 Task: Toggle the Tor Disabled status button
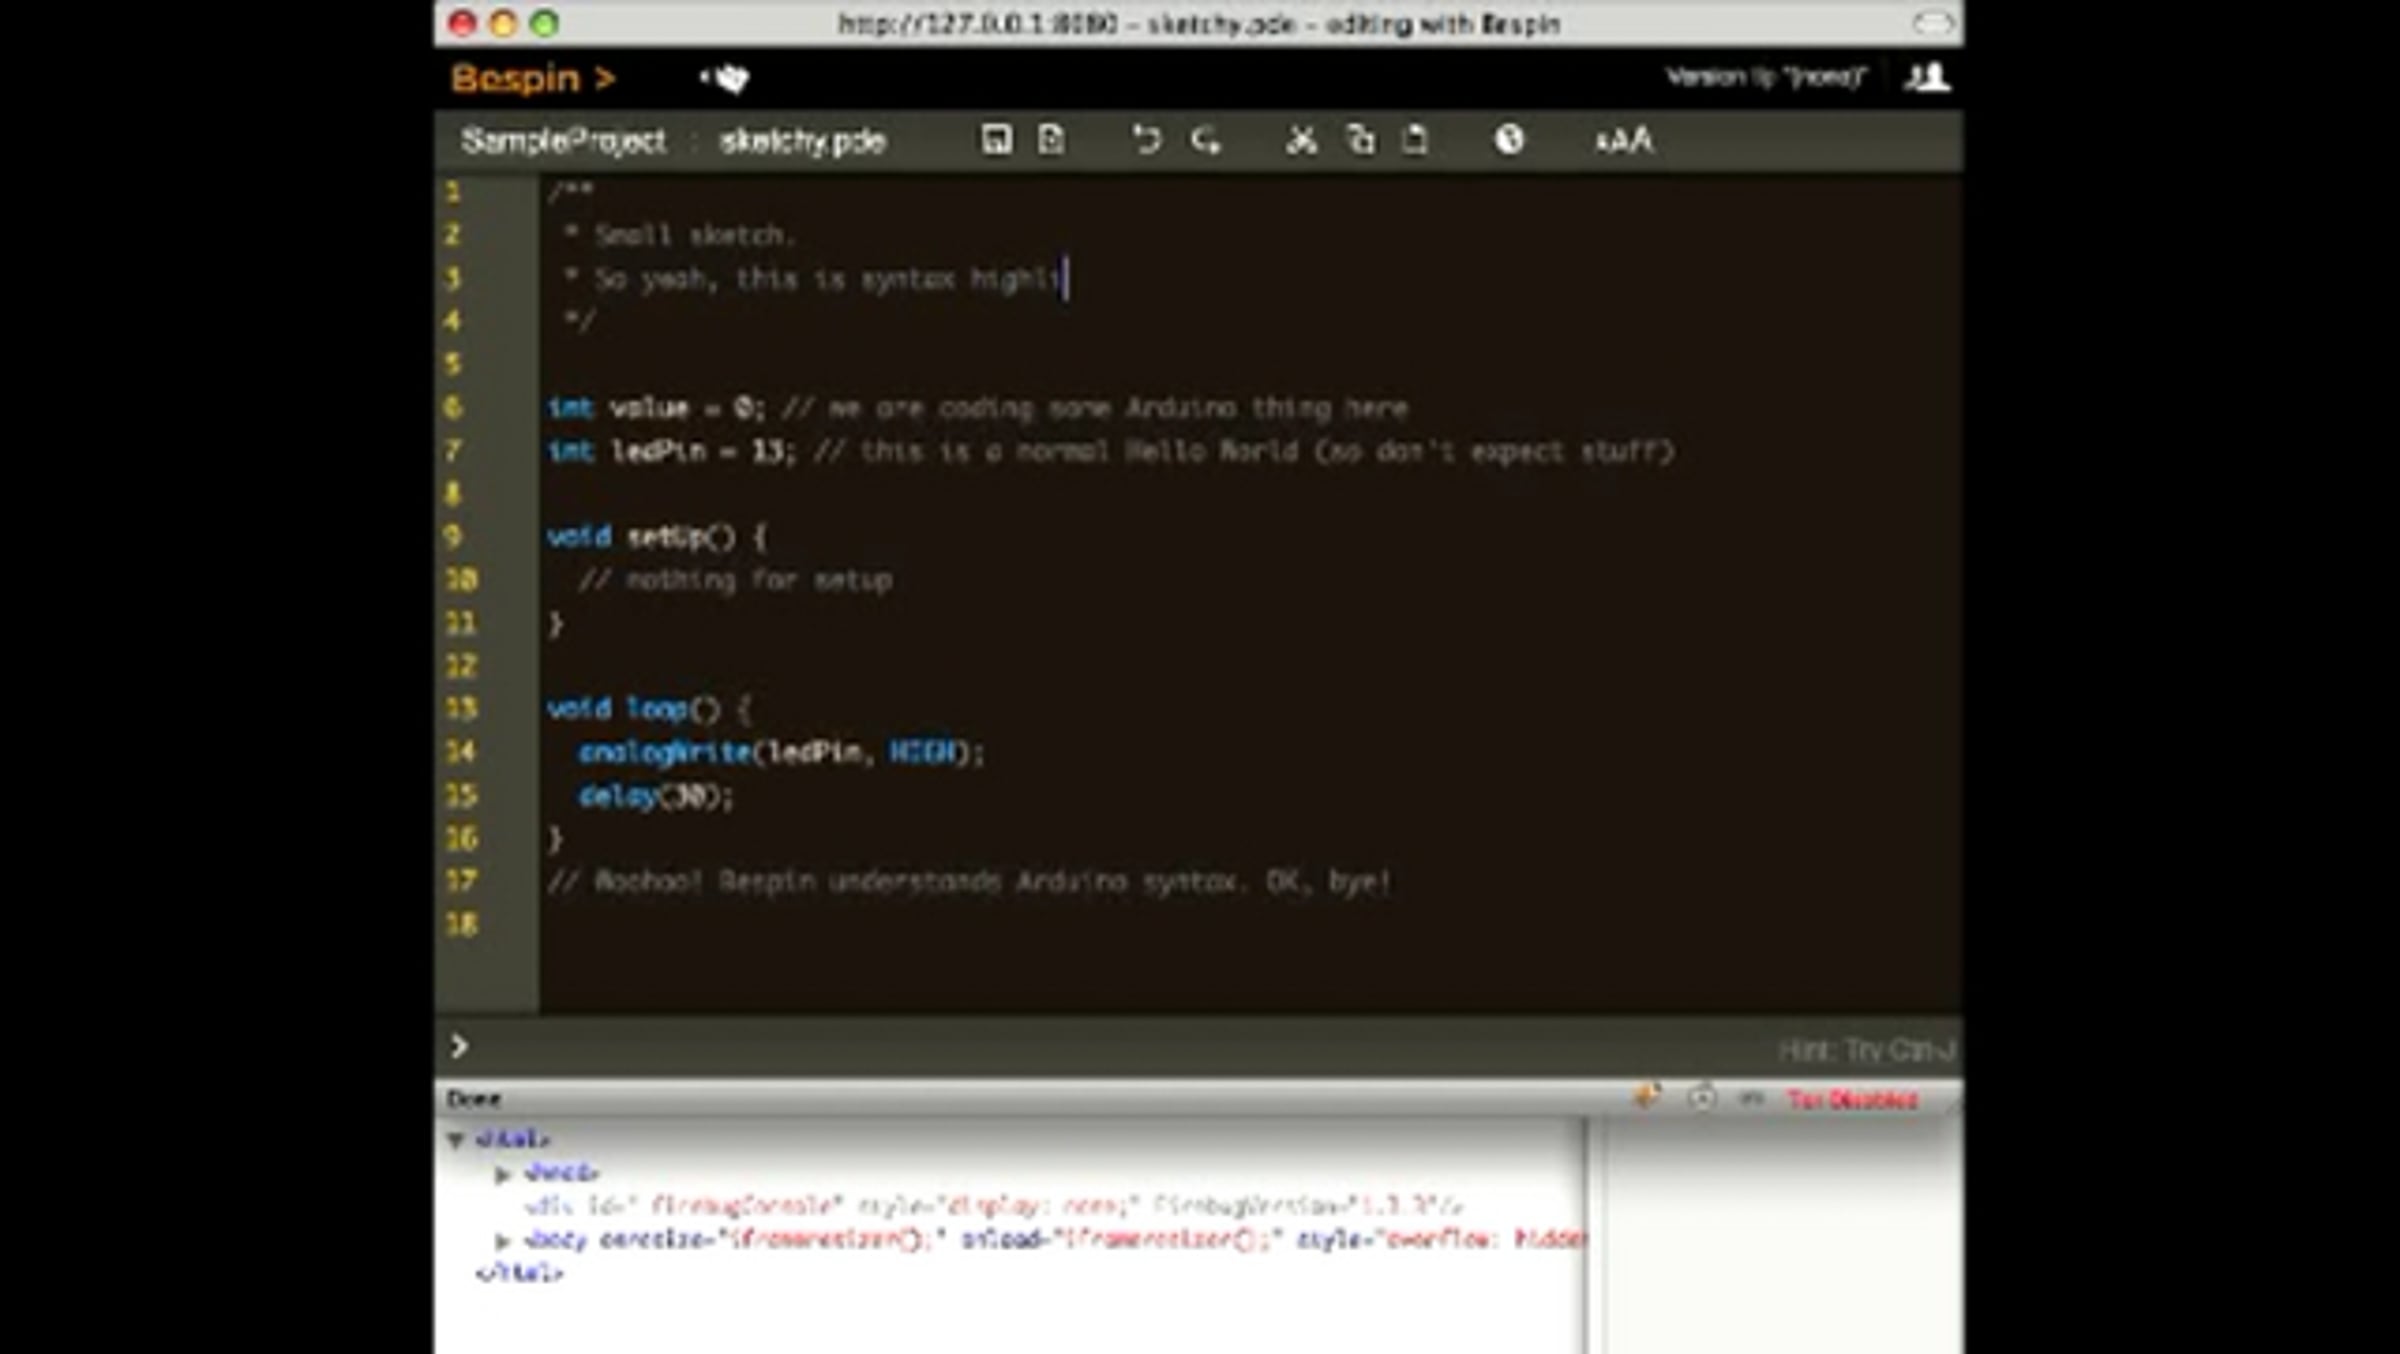[1853, 1100]
